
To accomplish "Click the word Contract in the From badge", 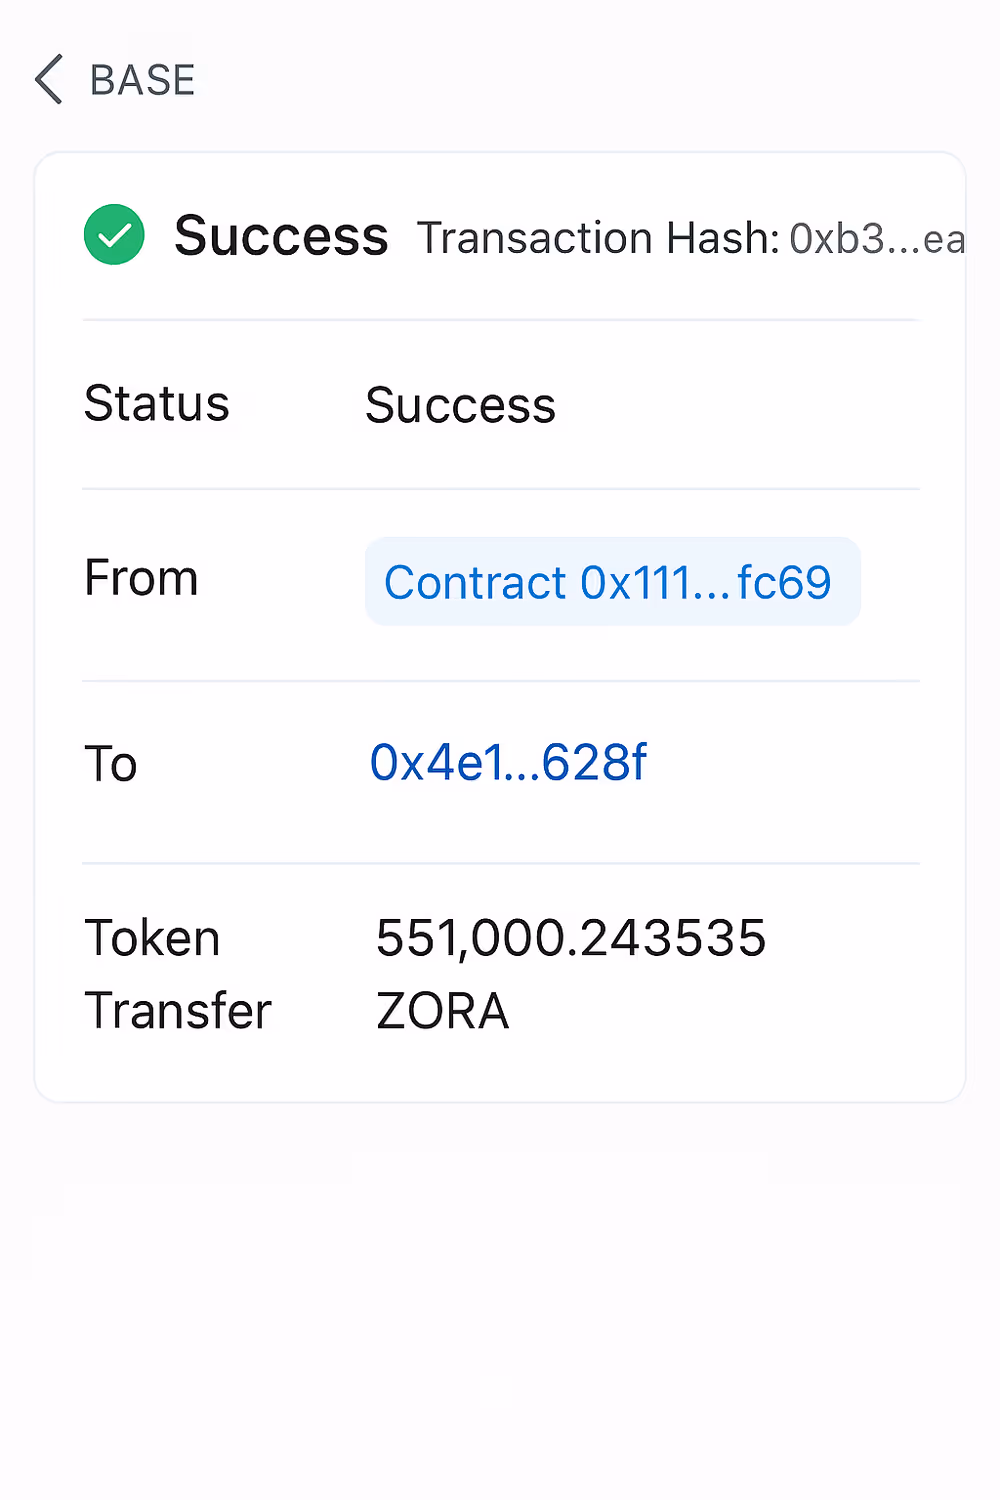I will tap(476, 583).
